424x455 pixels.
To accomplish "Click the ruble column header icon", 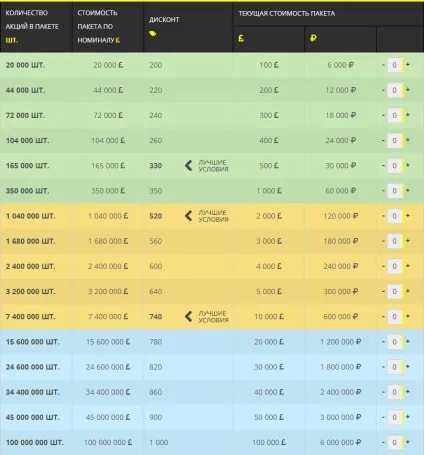I will pyautogui.click(x=313, y=38).
